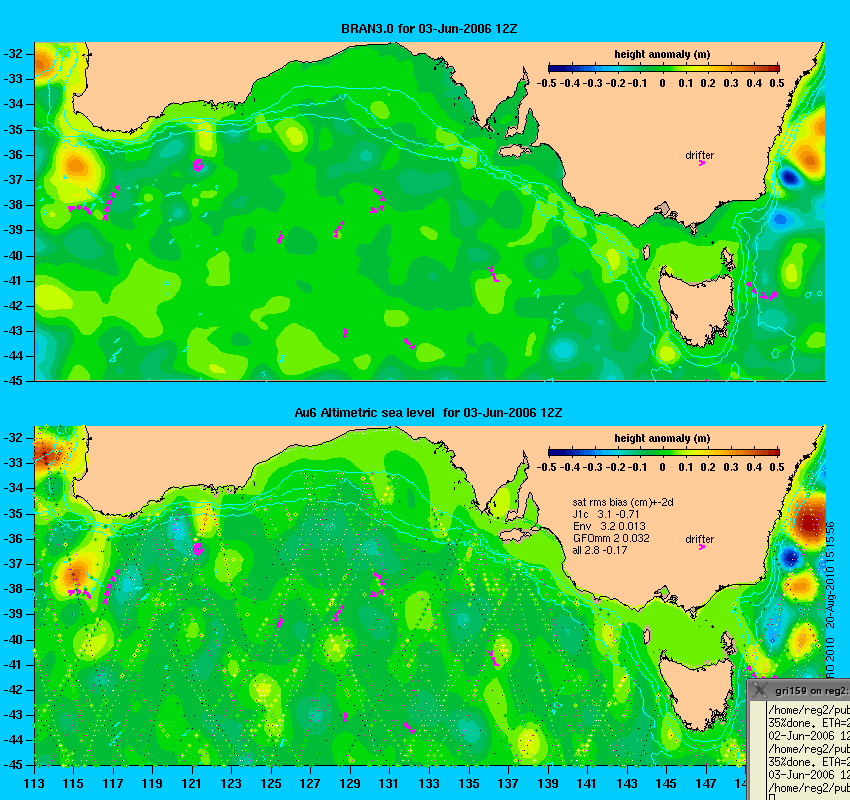The width and height of the screenshot is (850, 800).
Task: Click the 'sat rms bias (cm)+-2d' header text
Action: pos(622,502)
